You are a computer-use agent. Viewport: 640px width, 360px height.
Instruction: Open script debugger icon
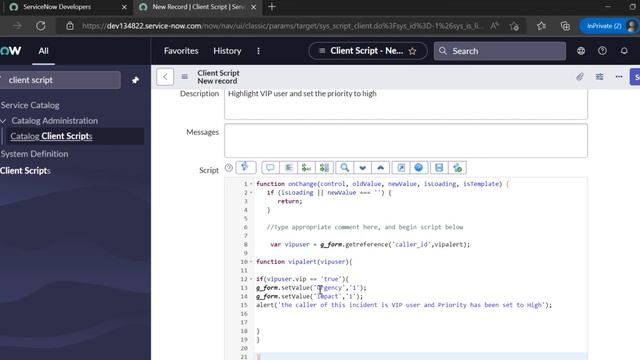click(458, 168)
